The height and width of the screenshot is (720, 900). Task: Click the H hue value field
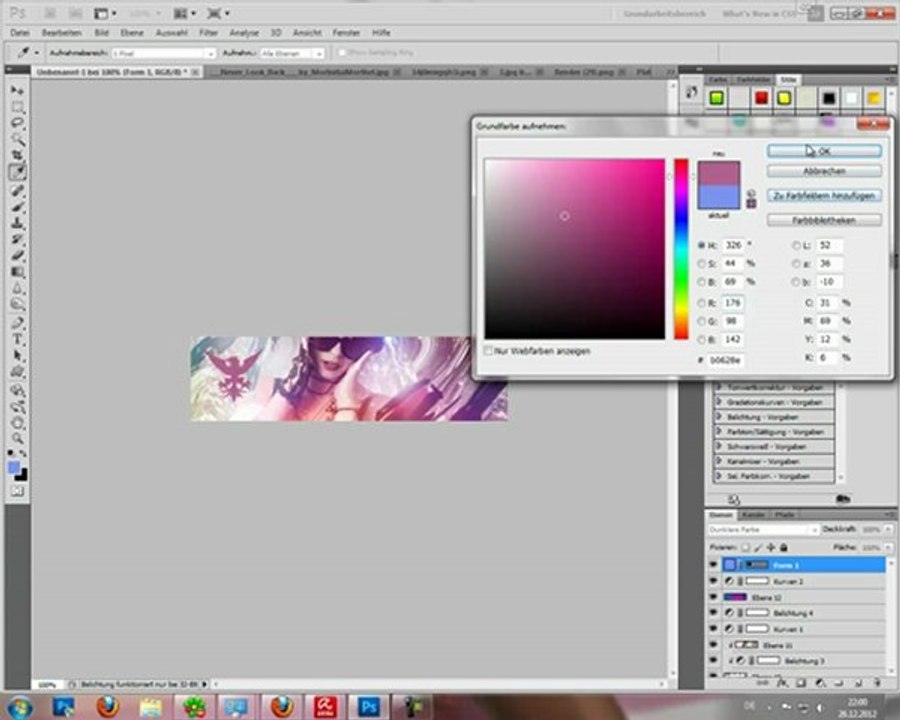coord(734,245)
